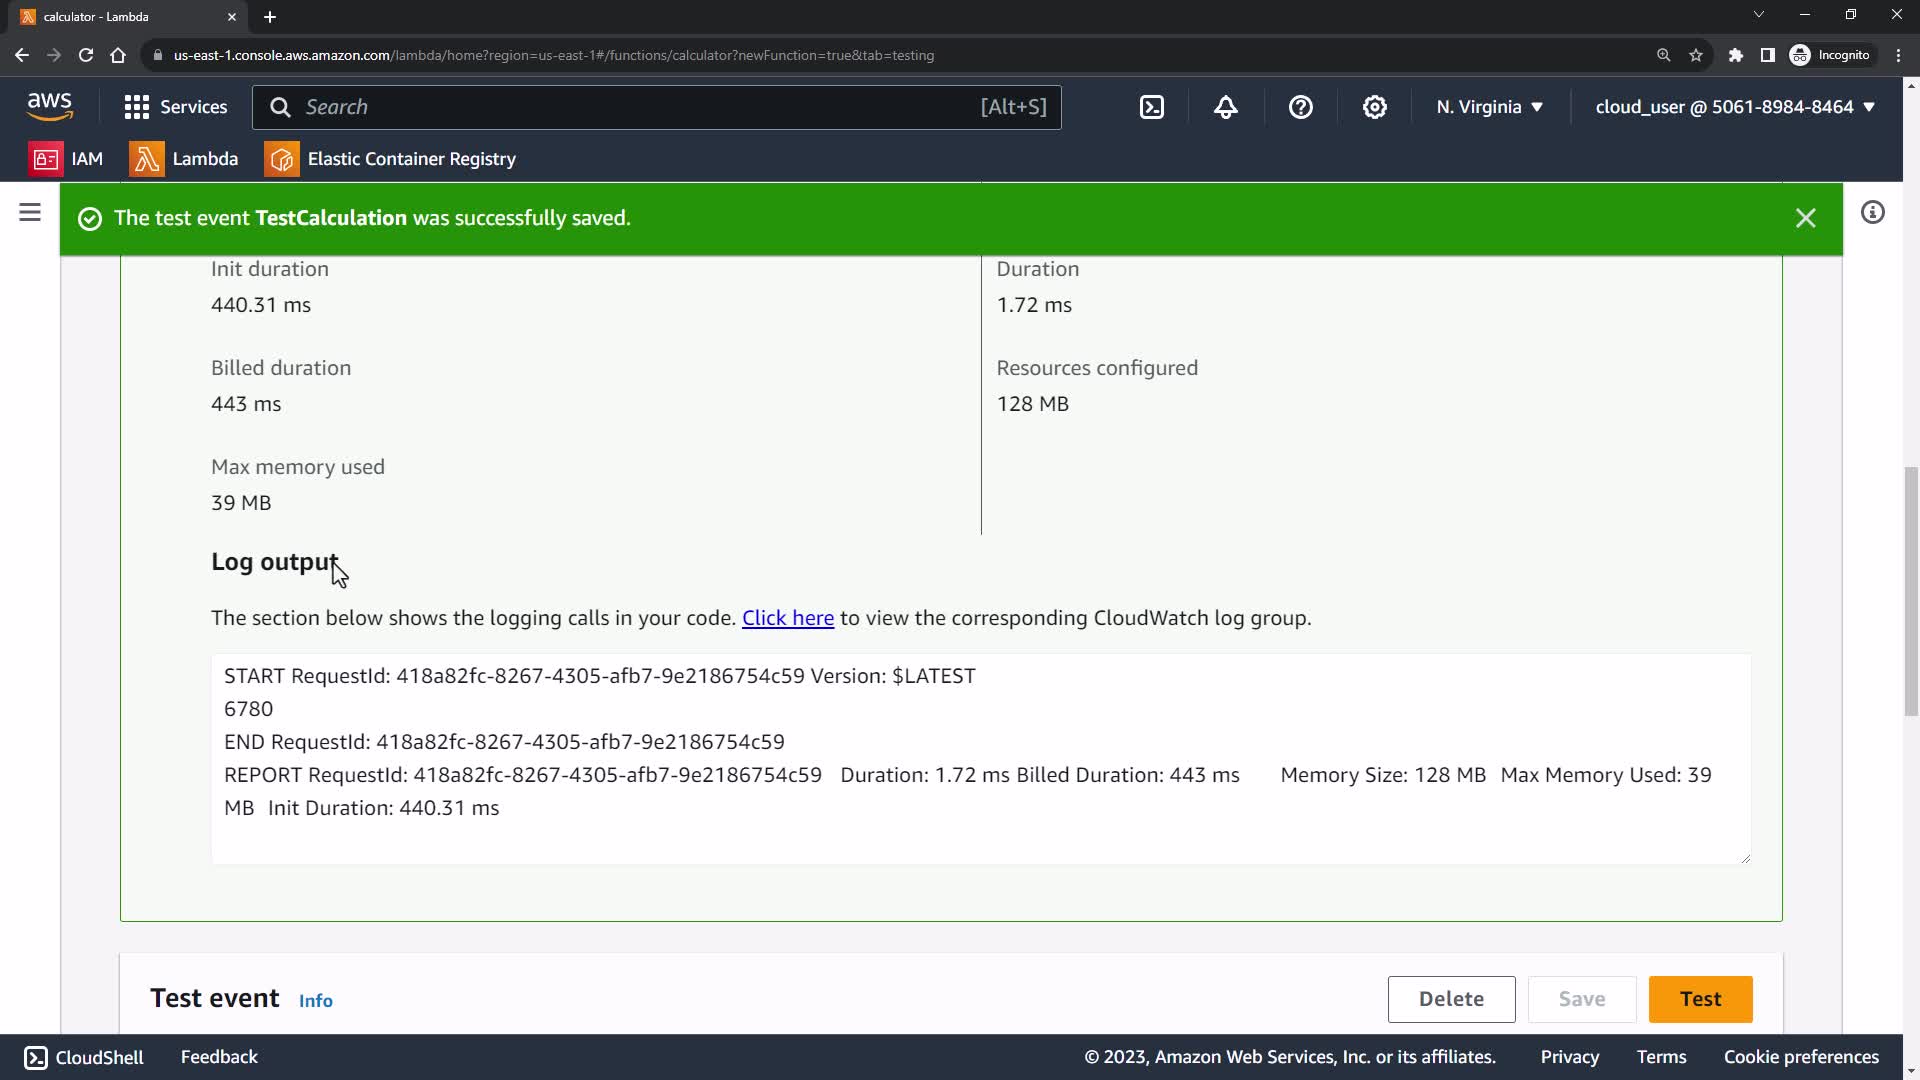Expand the N. Virginia region dropdown

coord(1489,107)
